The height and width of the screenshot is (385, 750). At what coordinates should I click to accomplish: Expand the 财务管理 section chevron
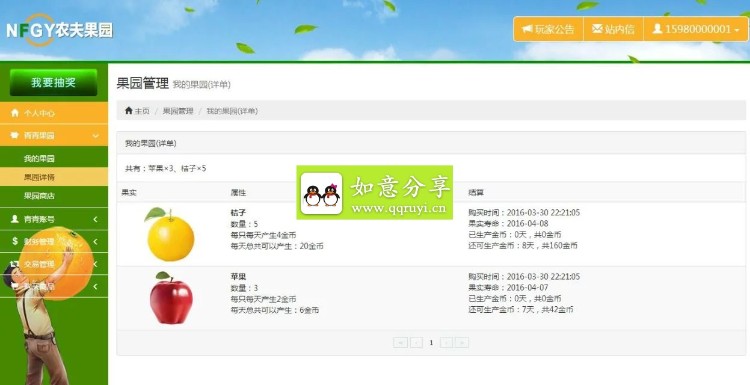point(96,242)
